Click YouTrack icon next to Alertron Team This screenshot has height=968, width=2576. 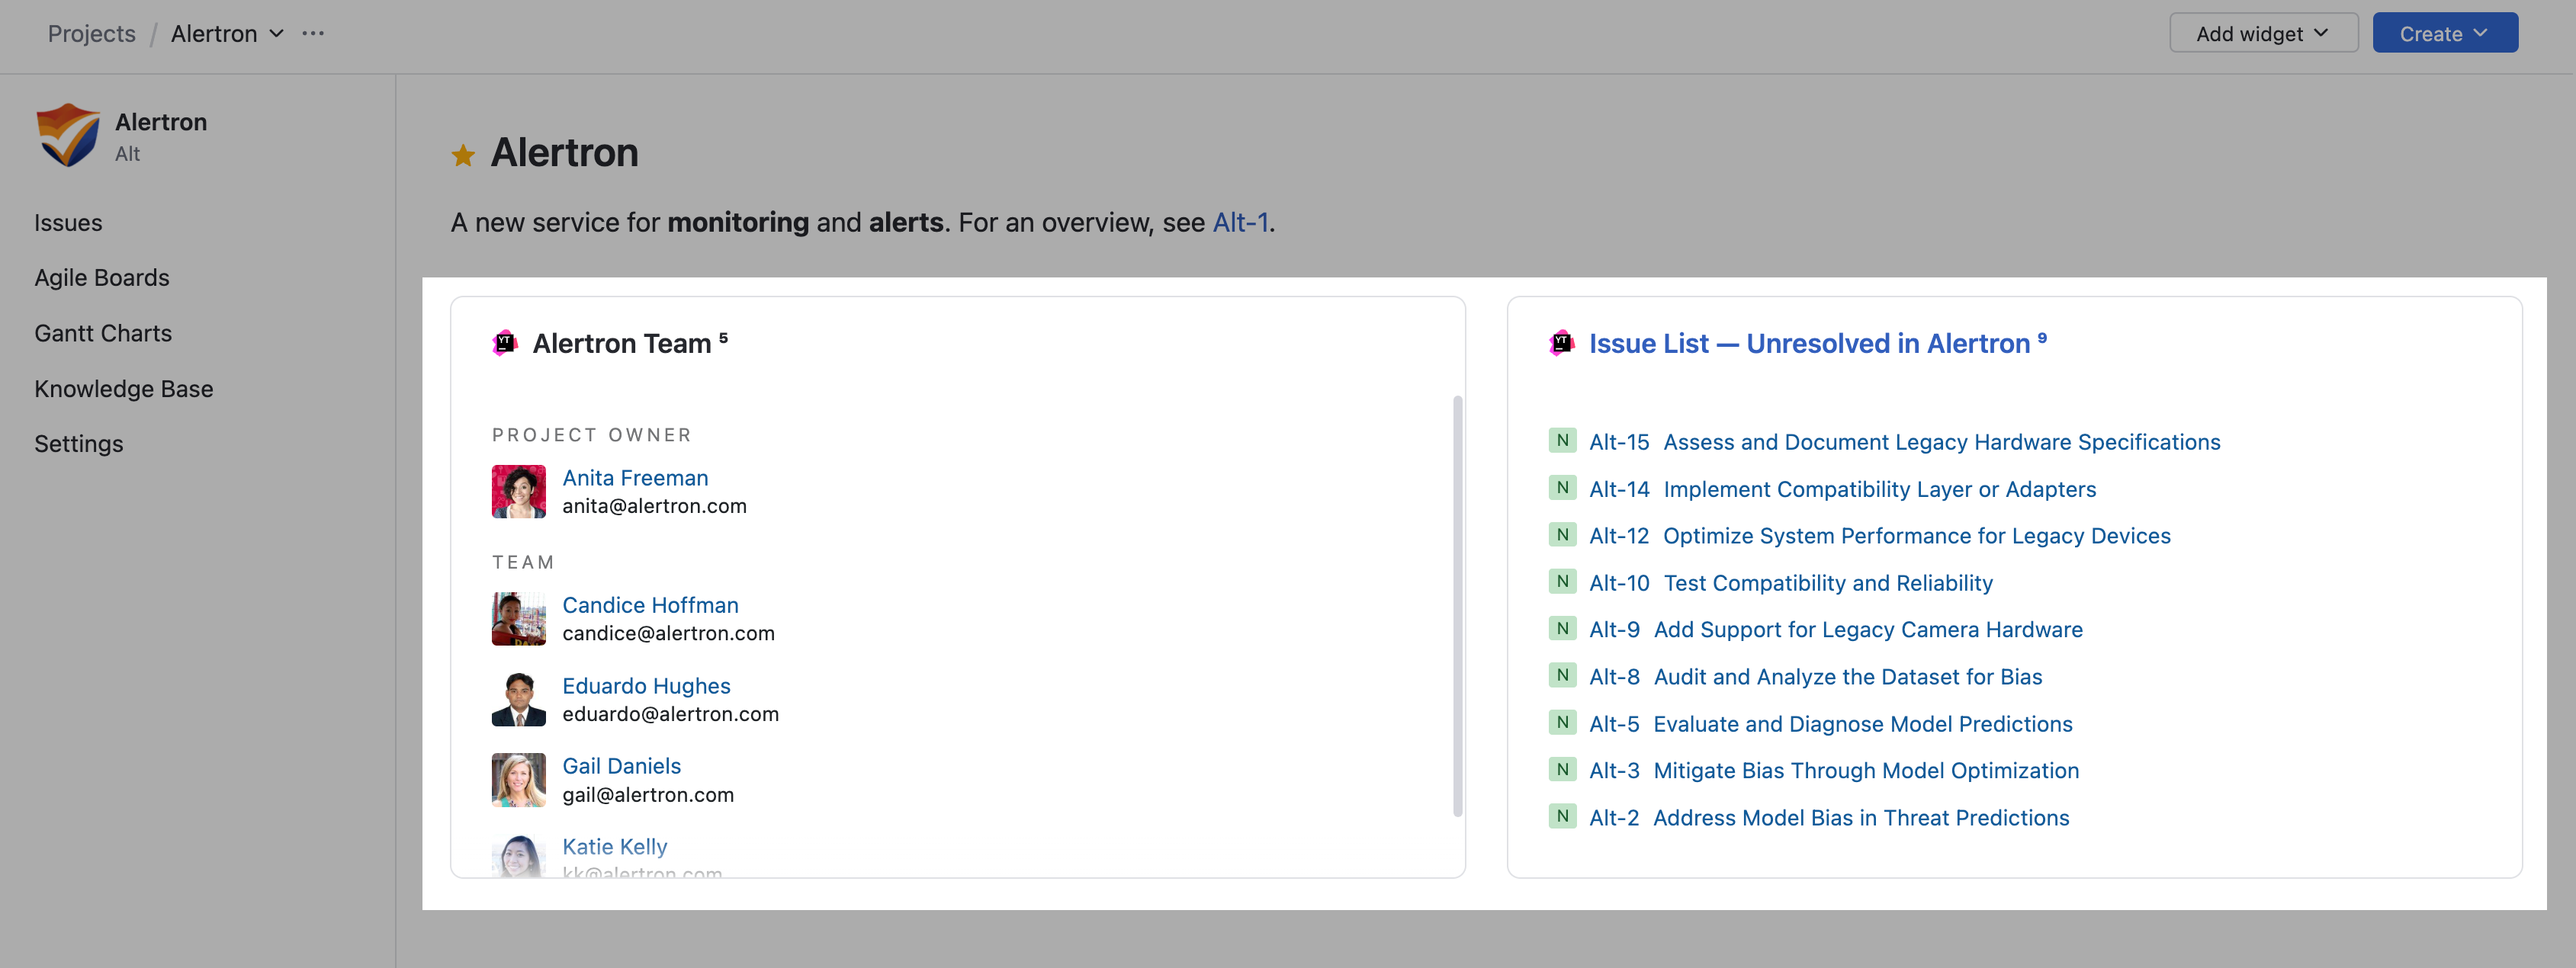tap(505, 343)
